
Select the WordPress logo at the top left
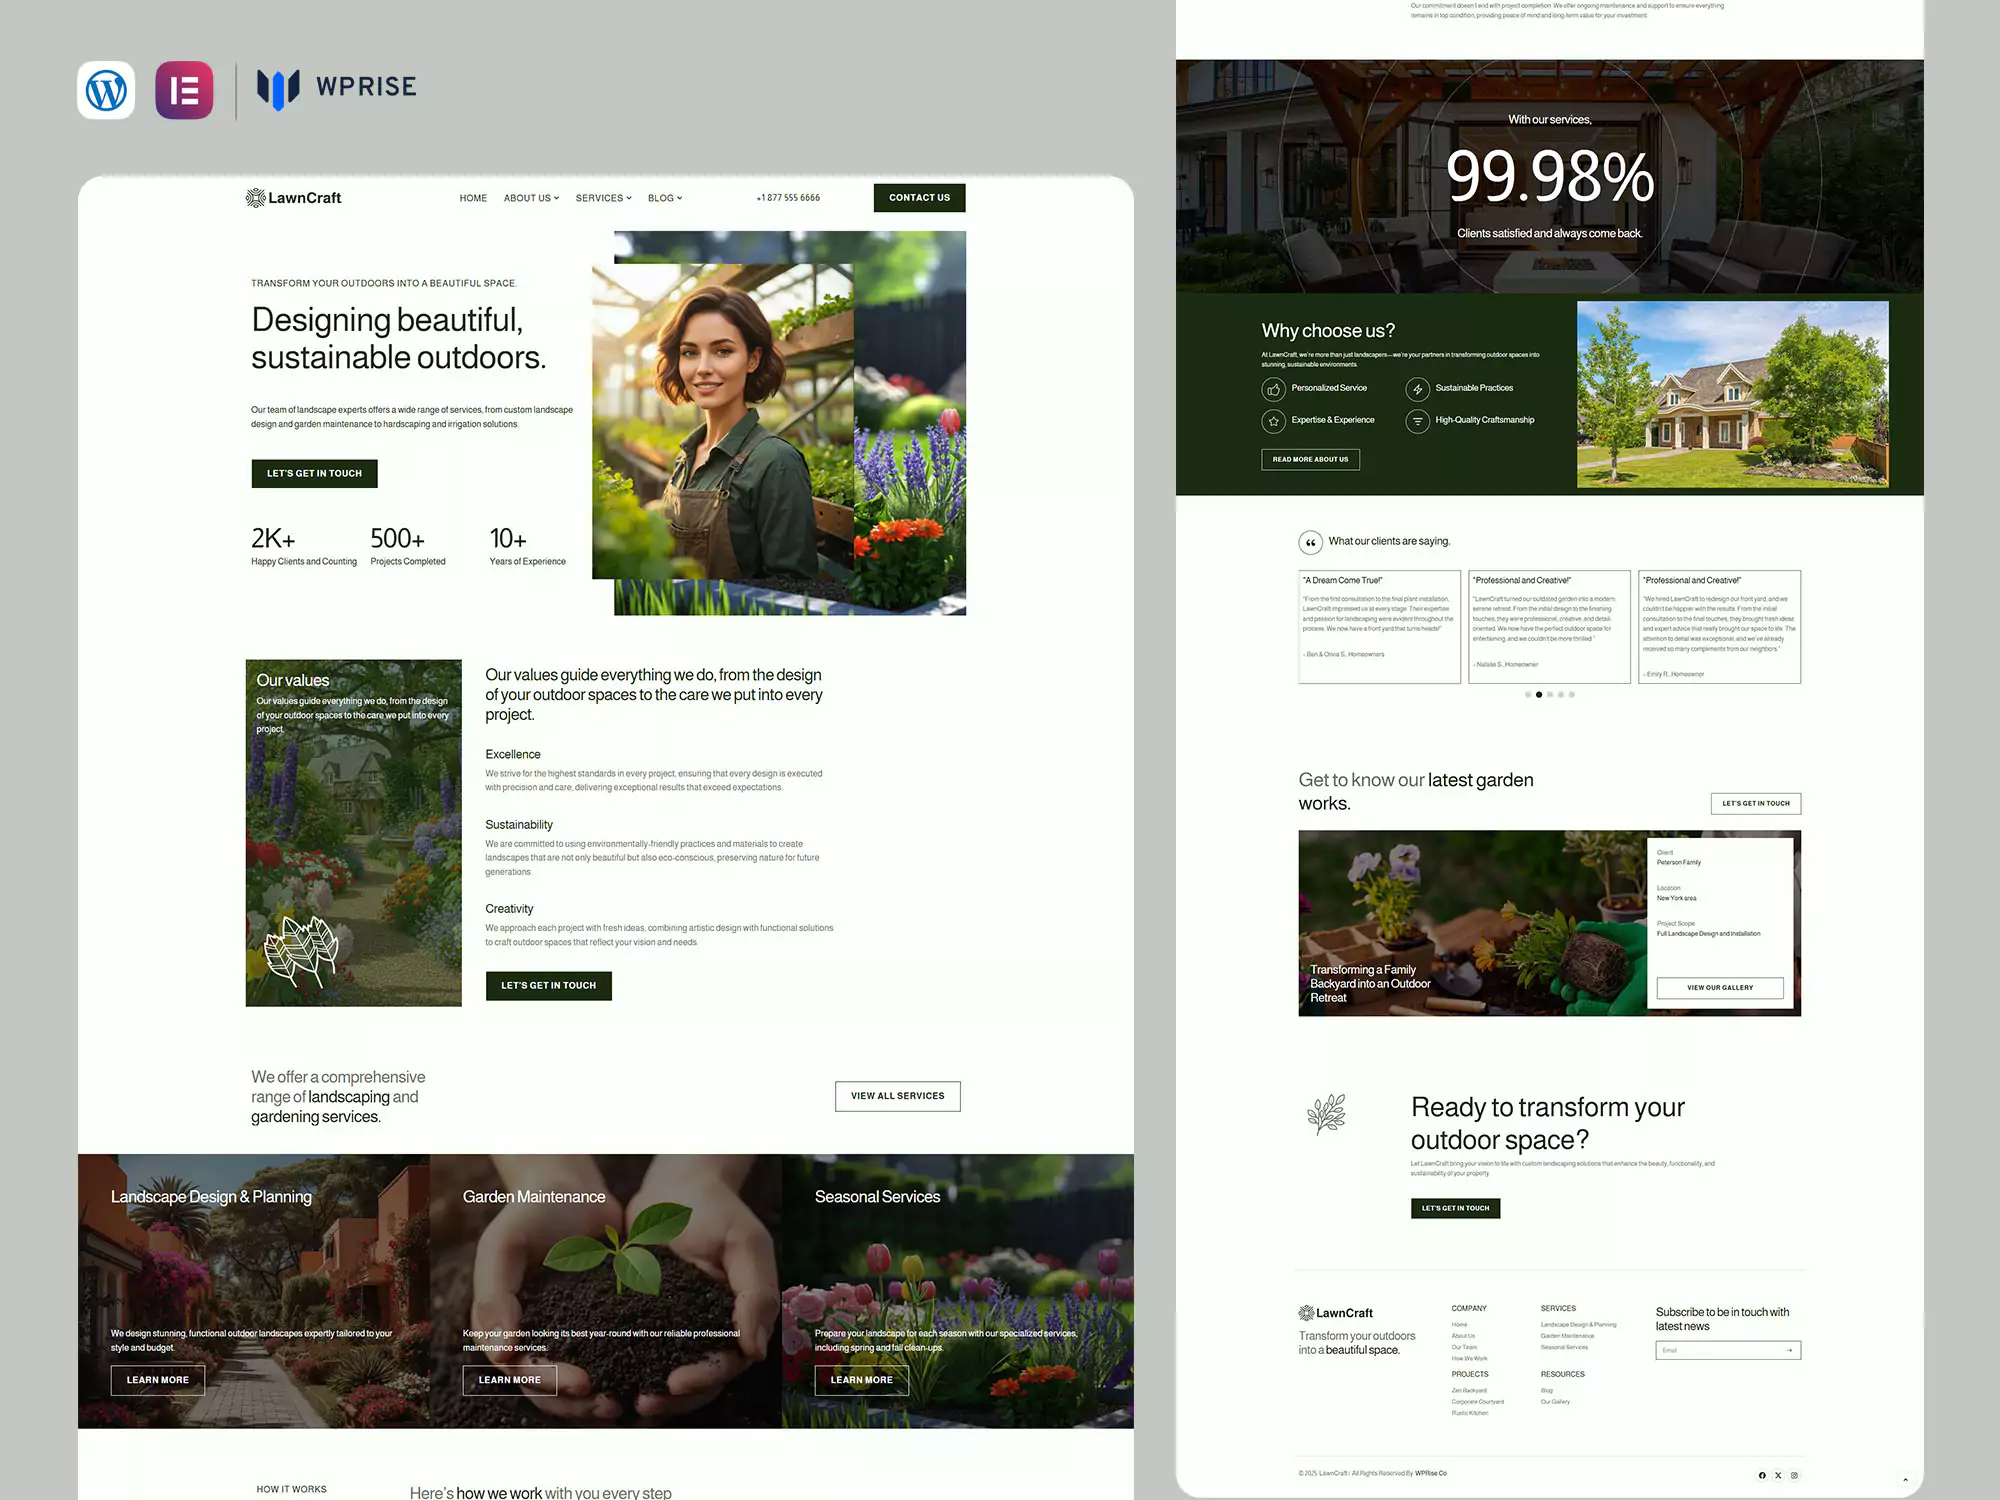(106, 90)
